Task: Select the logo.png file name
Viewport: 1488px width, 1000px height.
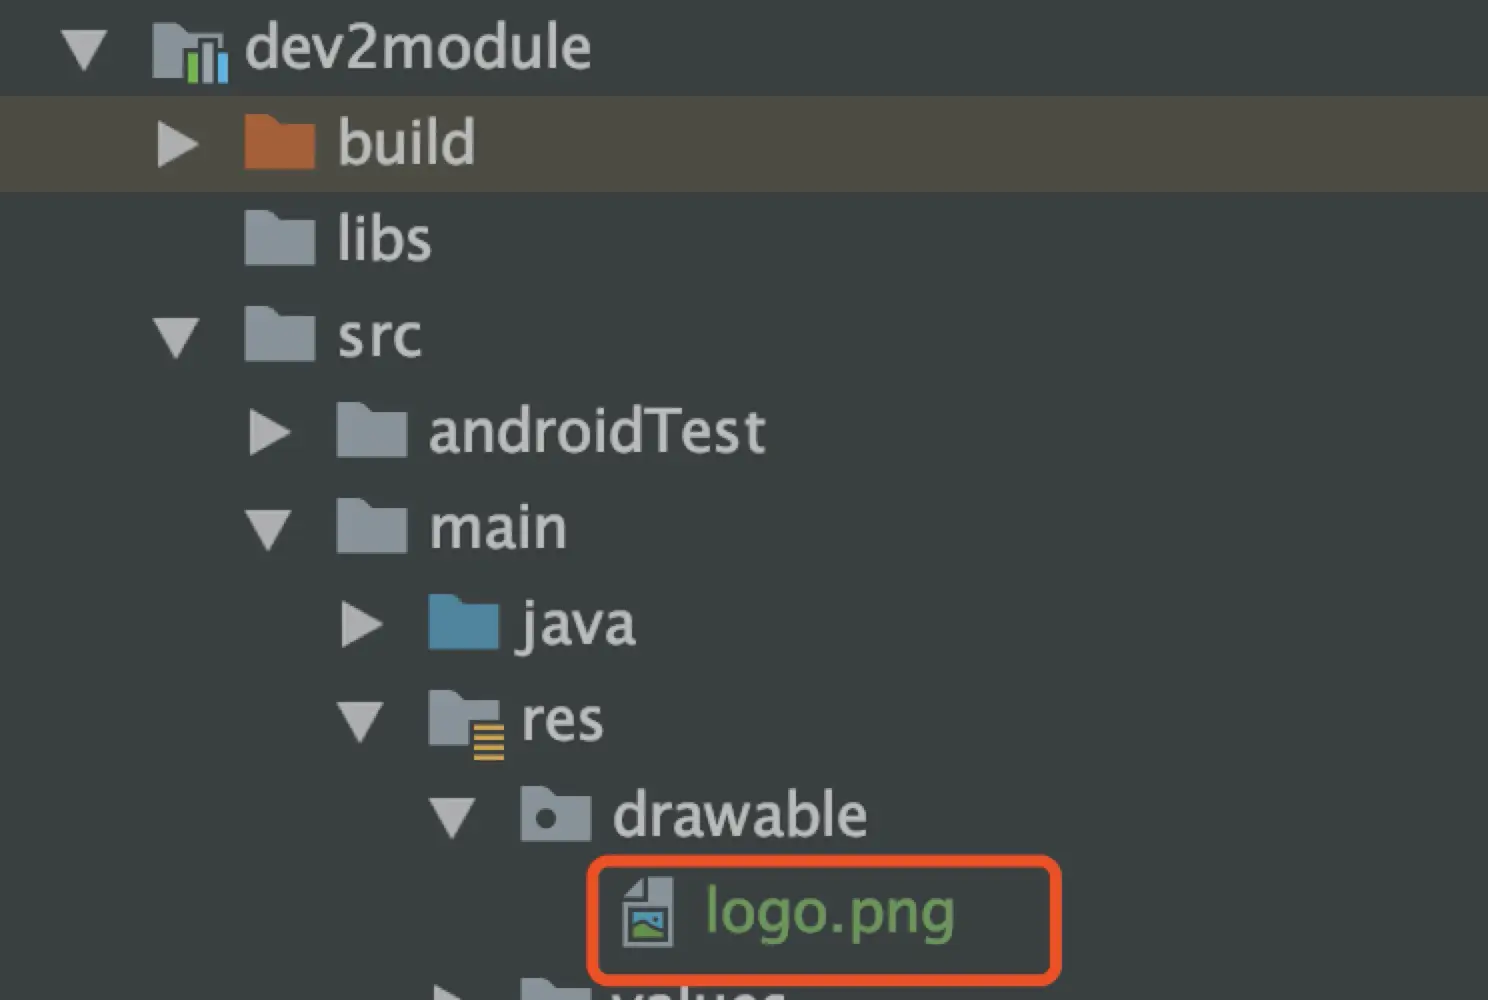Action: pos(829,912)
